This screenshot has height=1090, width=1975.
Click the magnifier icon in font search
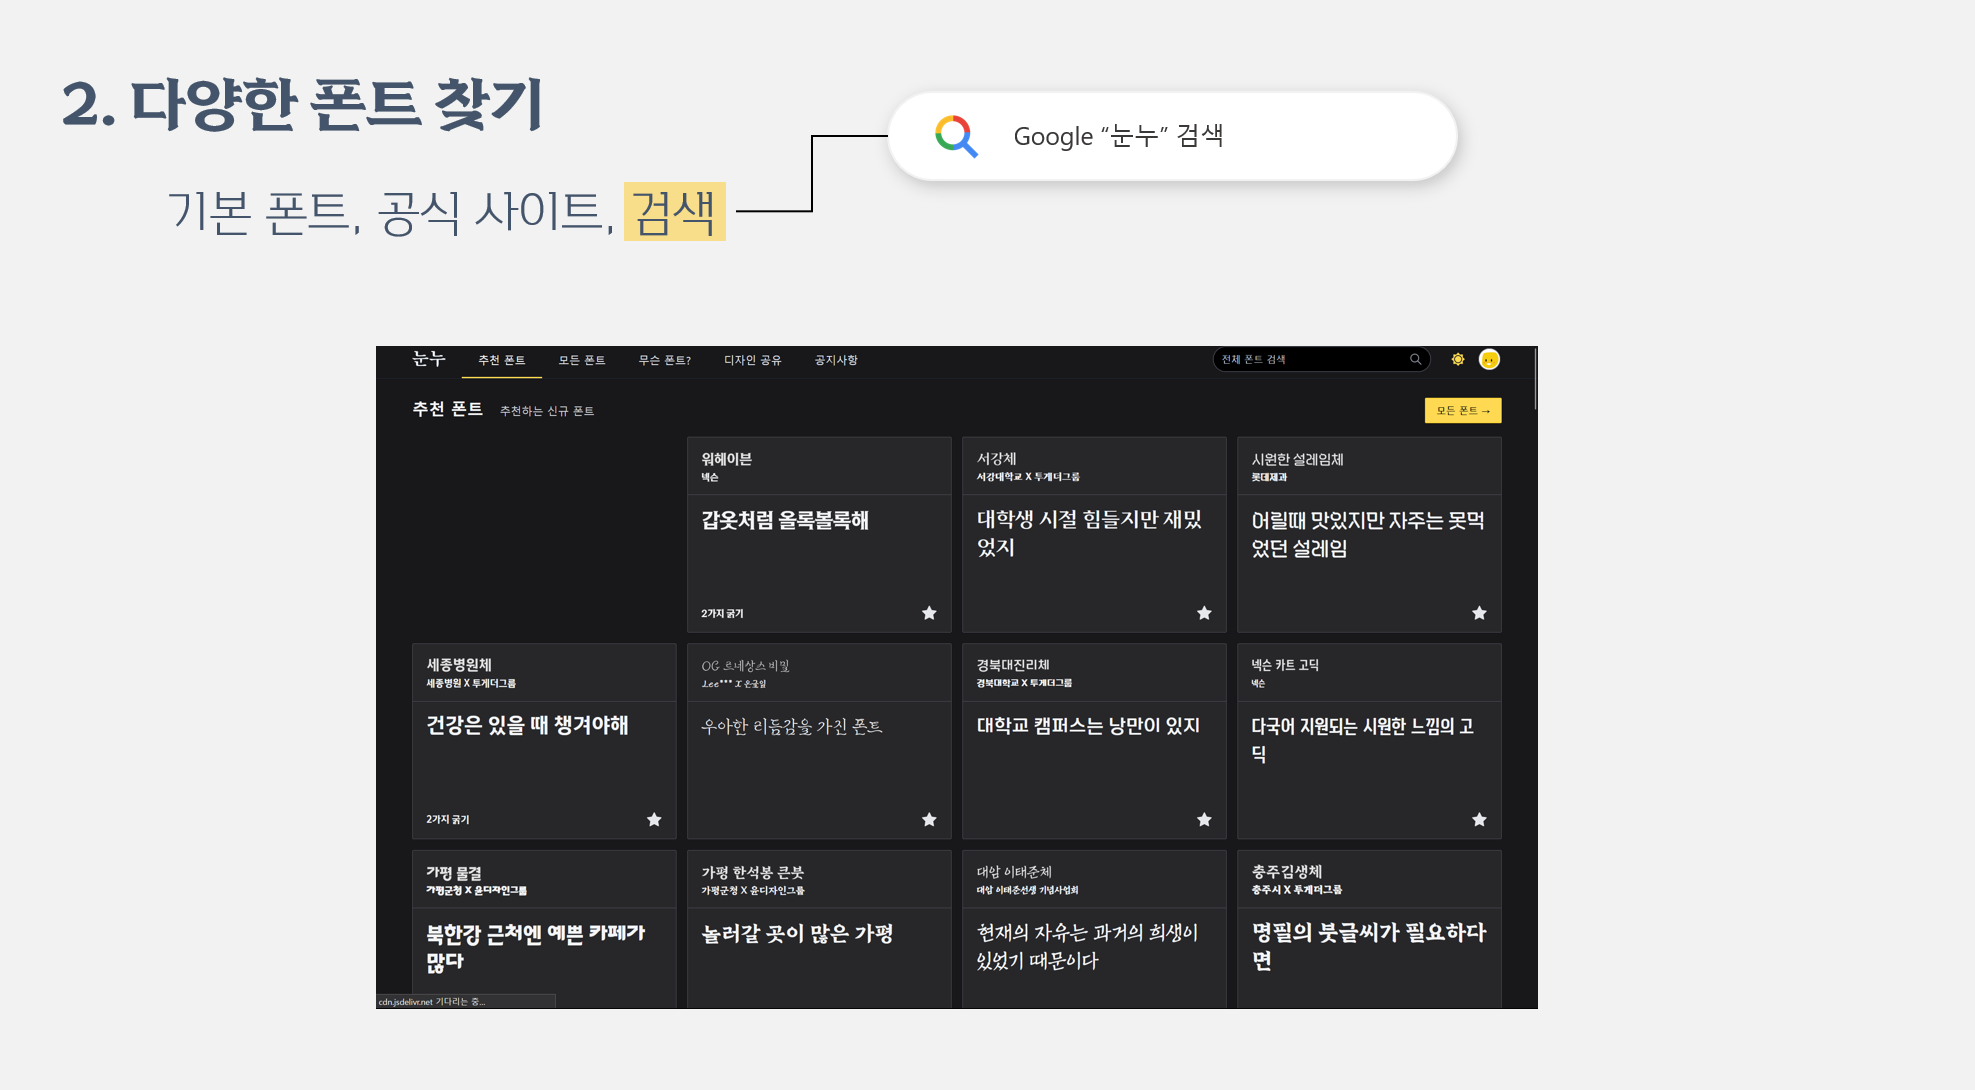[1415, 359]
